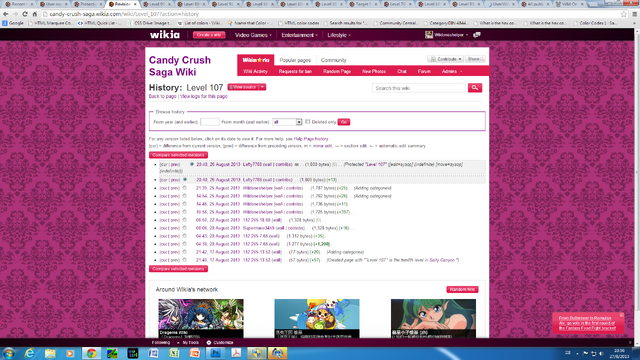
Task: Expand My Tools in bottom toolbar
Action: (x=188, y=343)
